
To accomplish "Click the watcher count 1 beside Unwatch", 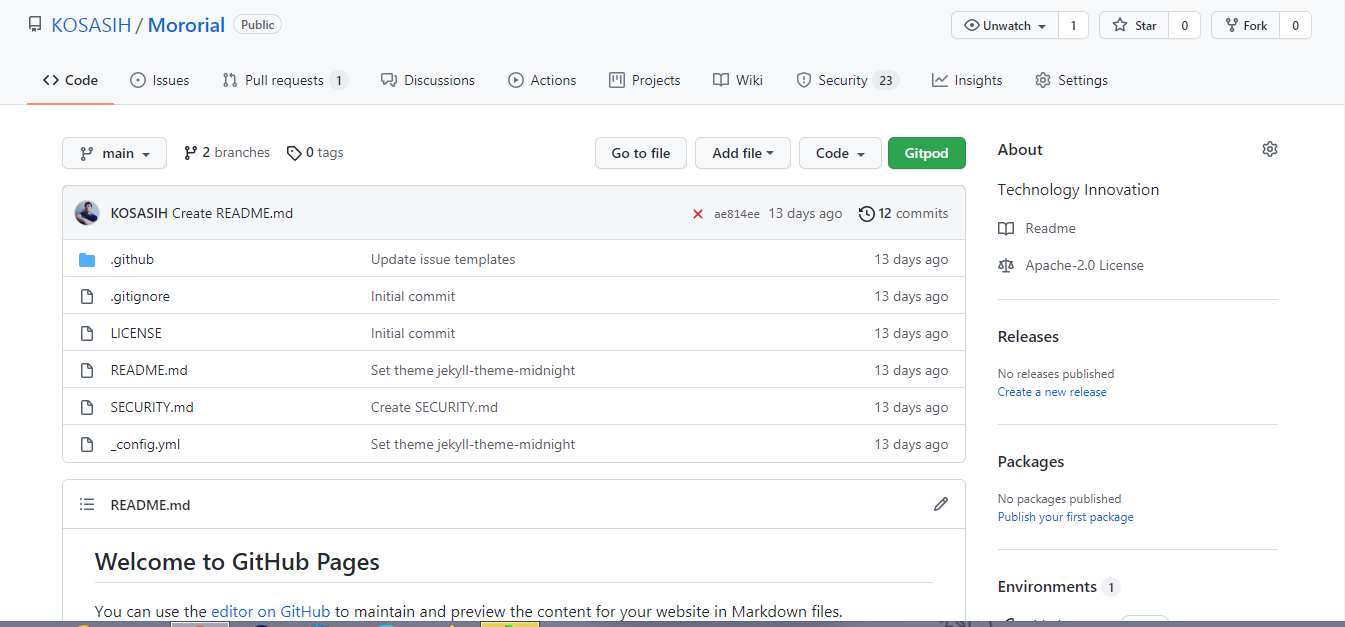I will coord(1074,26).
